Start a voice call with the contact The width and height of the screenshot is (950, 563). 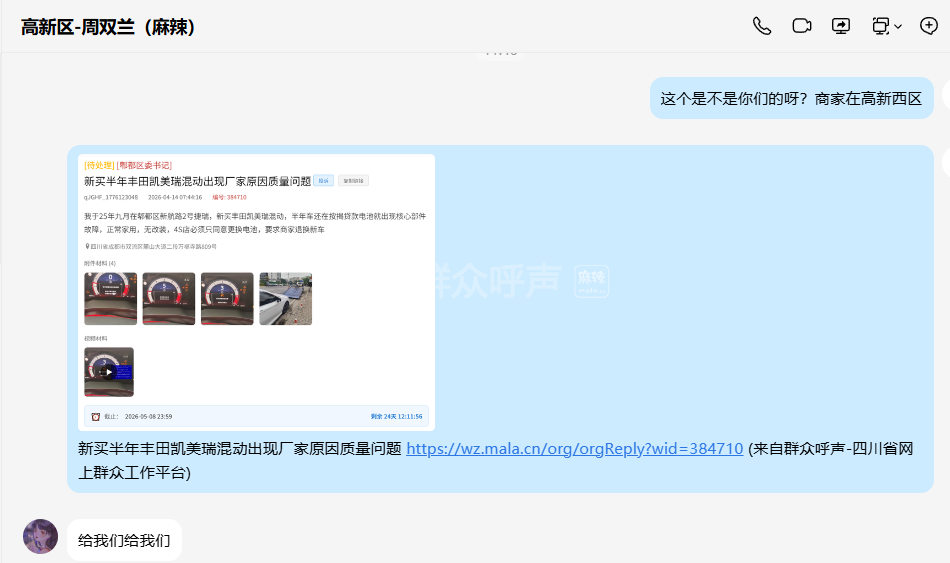click(x=762, y=26)
